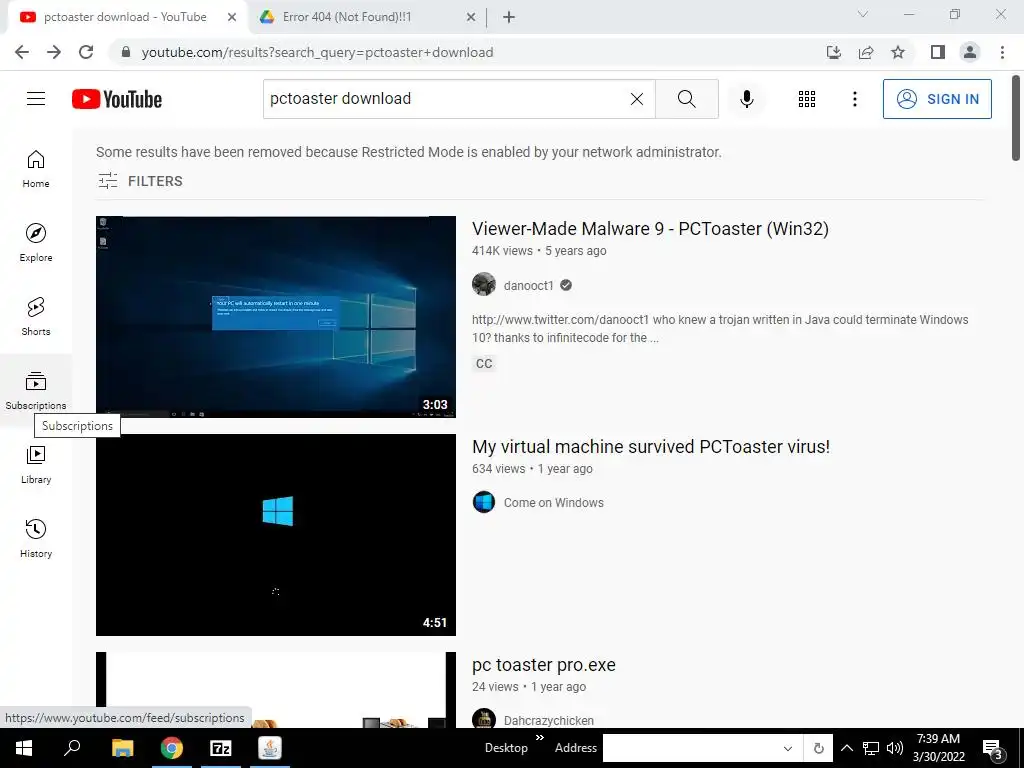
Task: Click the page vertical scrollbar thumb
Action: [1016, 118]
